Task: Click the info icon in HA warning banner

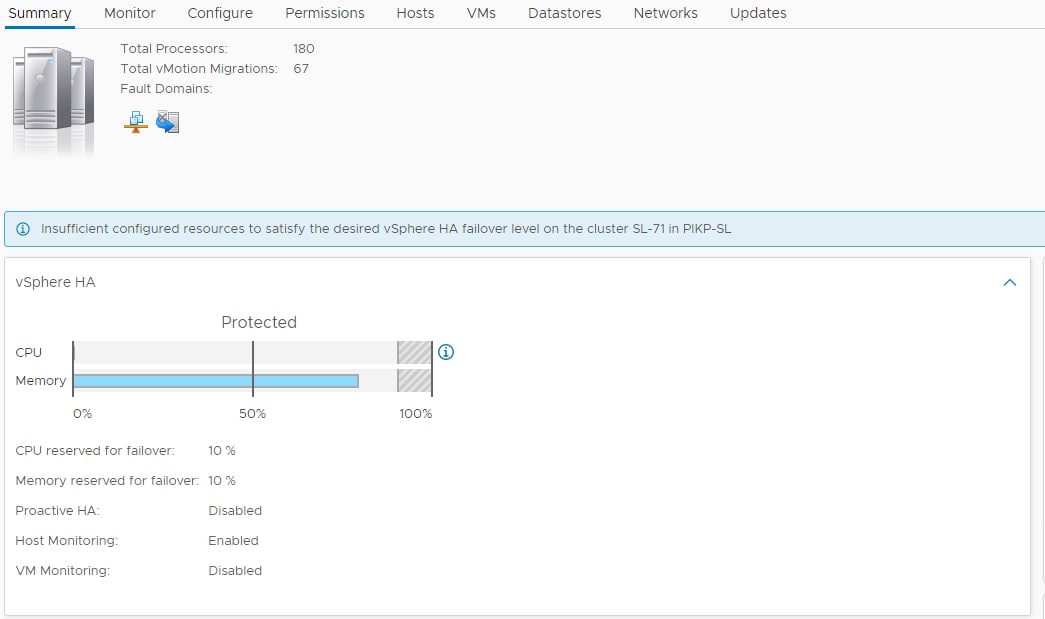Action: 23,229
